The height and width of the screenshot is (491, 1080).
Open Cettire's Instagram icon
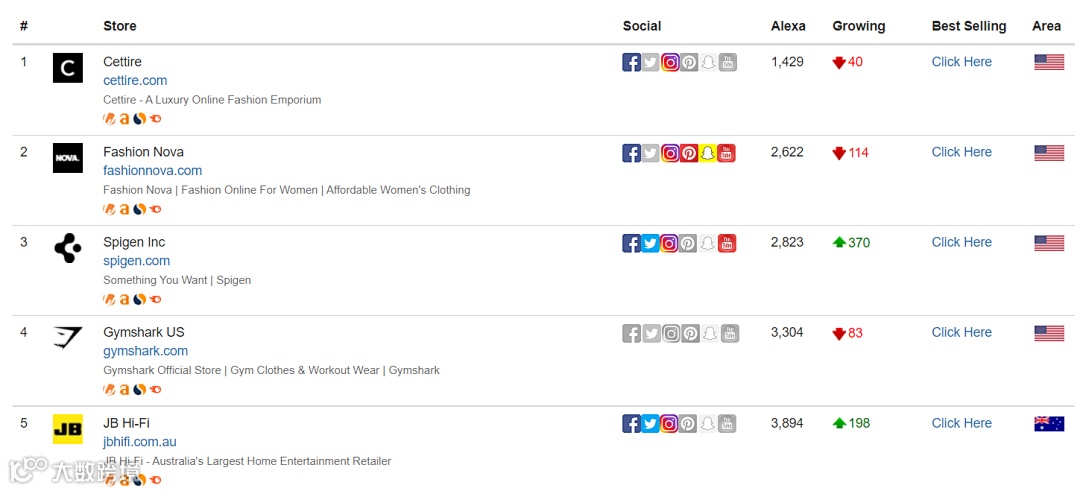click(670, 62)
